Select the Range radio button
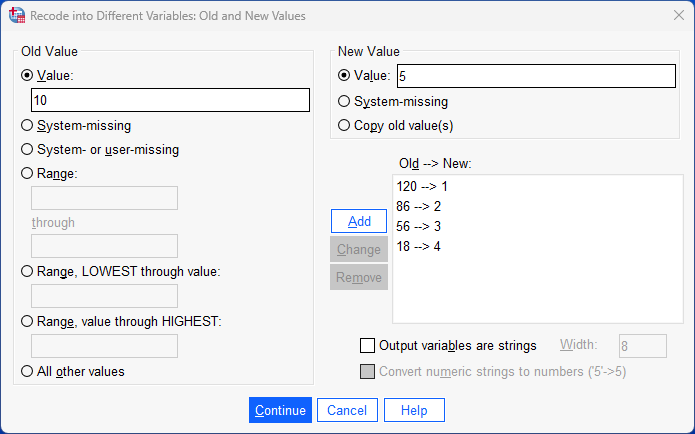This screenshot has width=695, height=434. 27,173
